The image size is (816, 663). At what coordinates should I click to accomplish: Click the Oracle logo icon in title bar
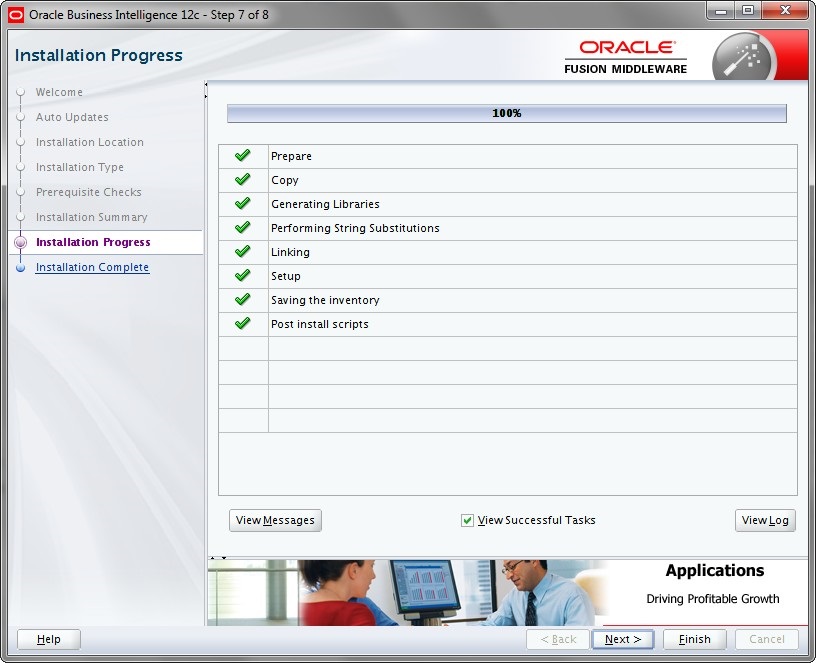coord(16,15)
